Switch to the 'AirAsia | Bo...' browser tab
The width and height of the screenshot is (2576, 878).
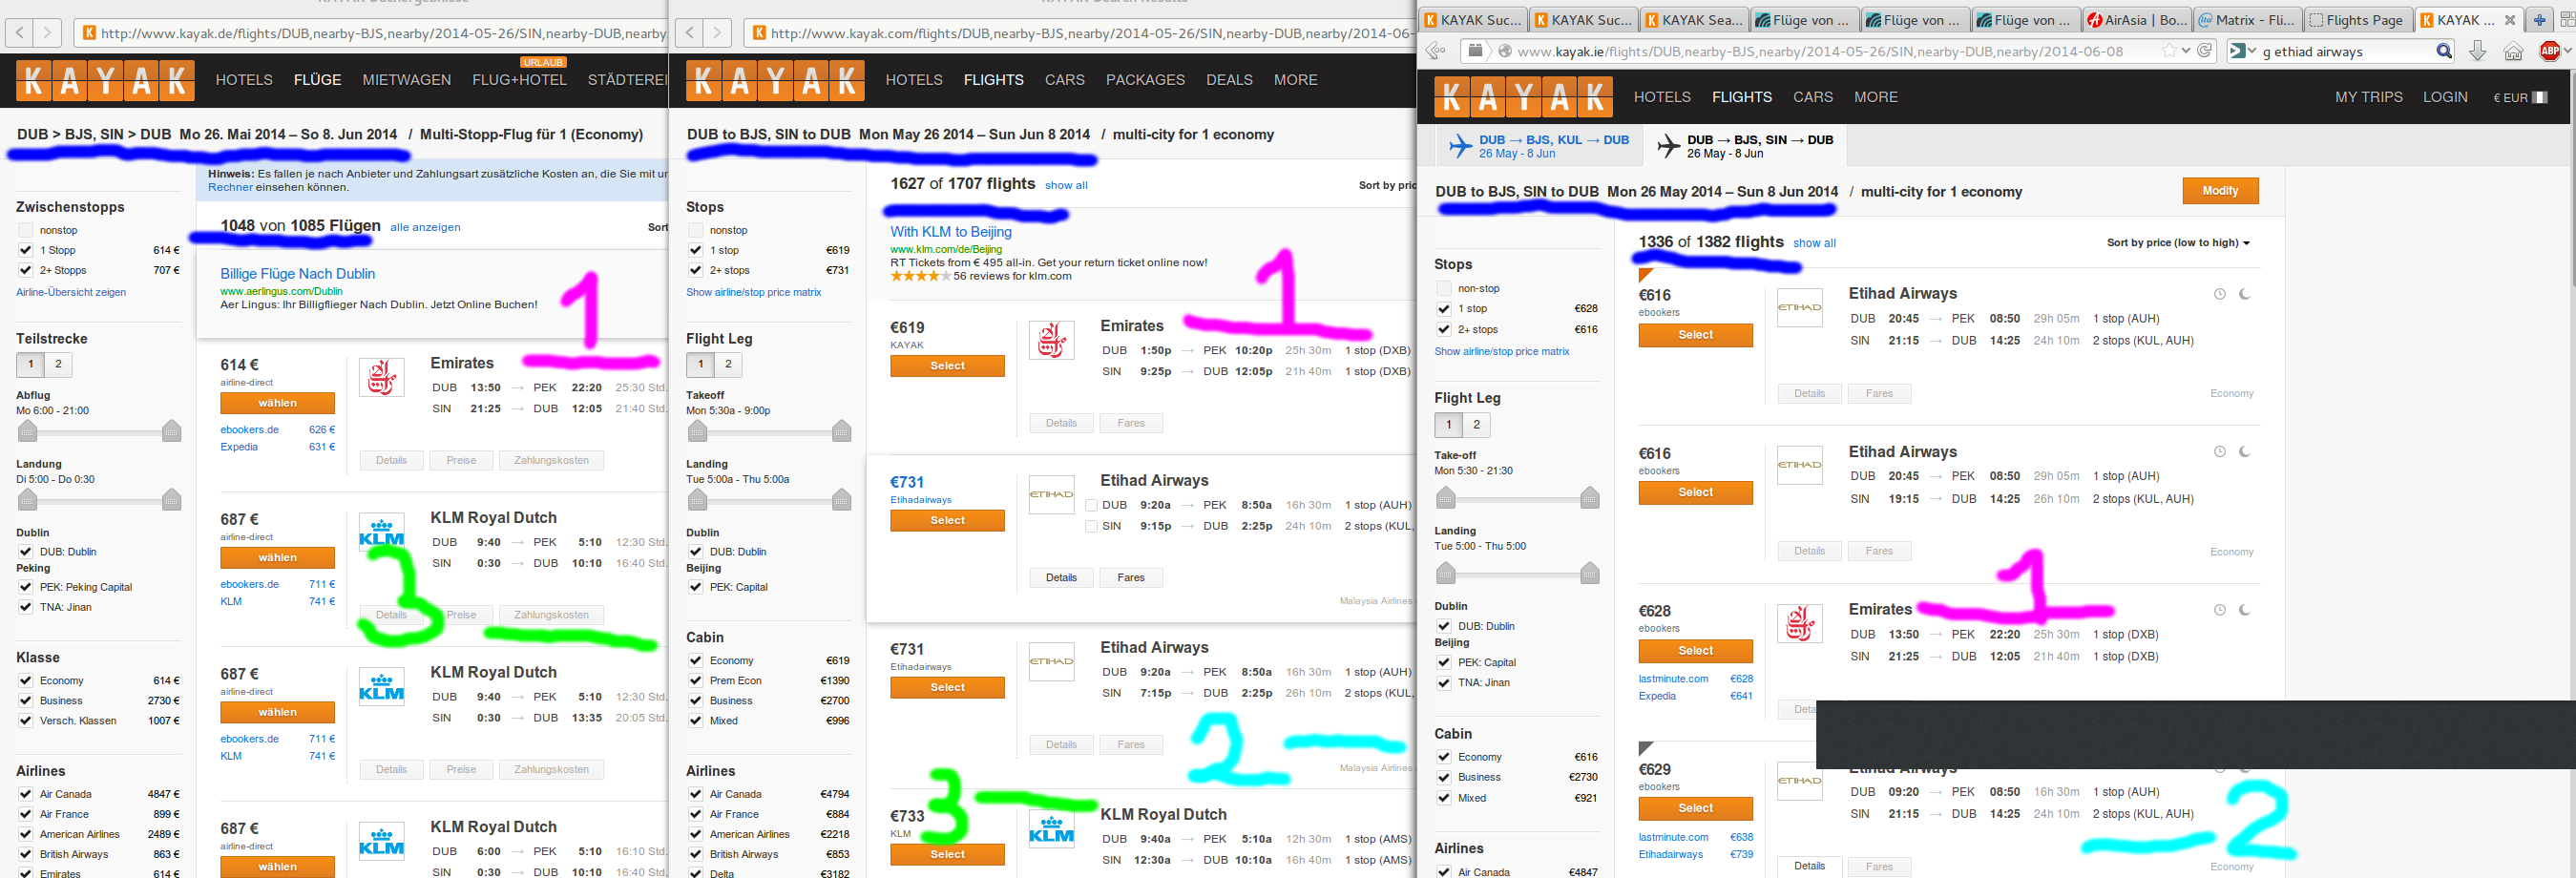(x=2137, y=20)
